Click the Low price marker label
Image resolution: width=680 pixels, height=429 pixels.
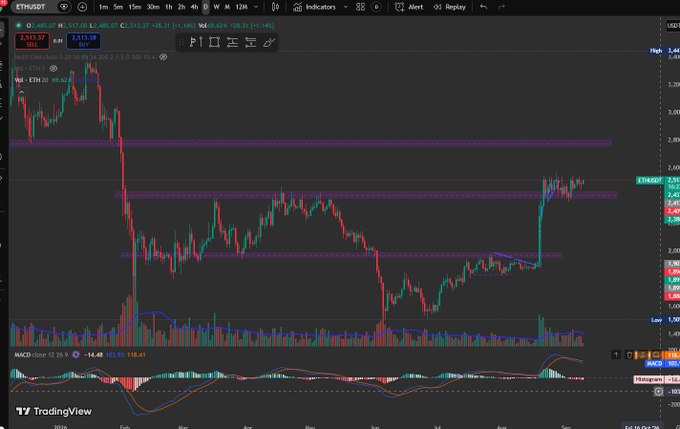coord(656,320)
